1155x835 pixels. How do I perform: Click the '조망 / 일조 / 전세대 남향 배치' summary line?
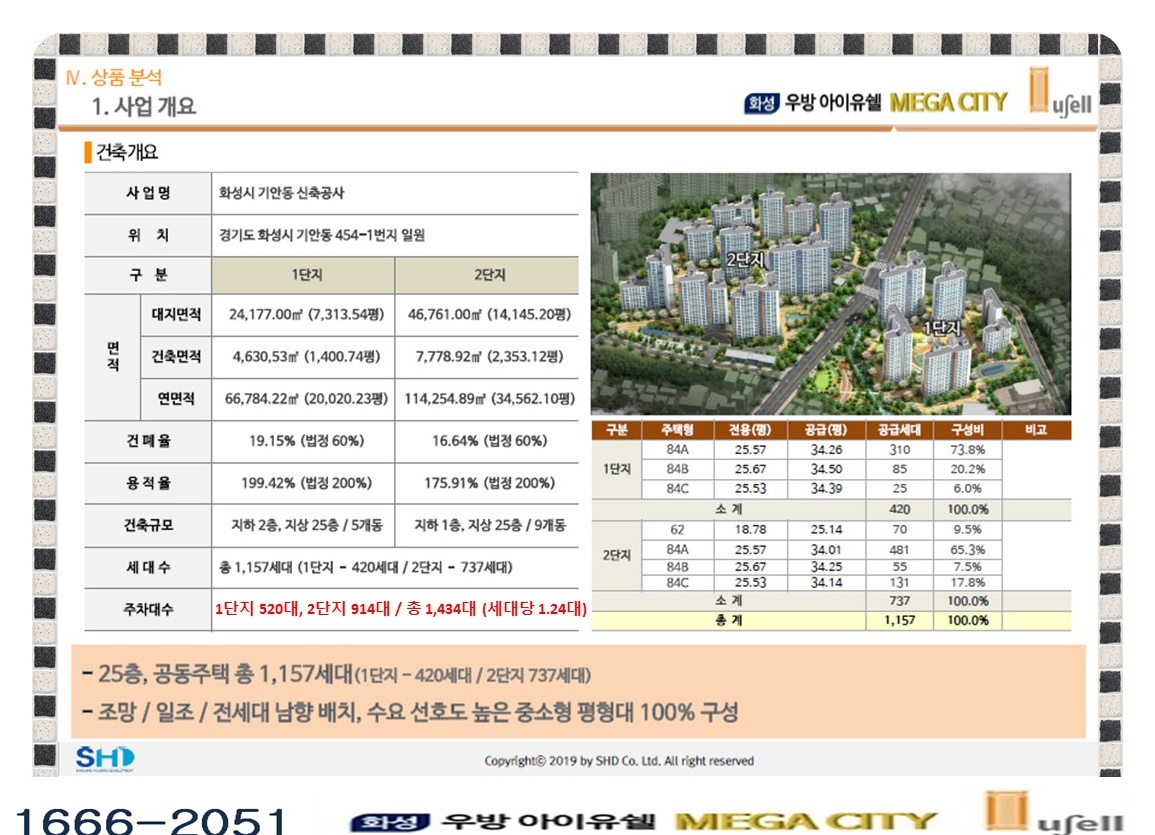[410, 712]
